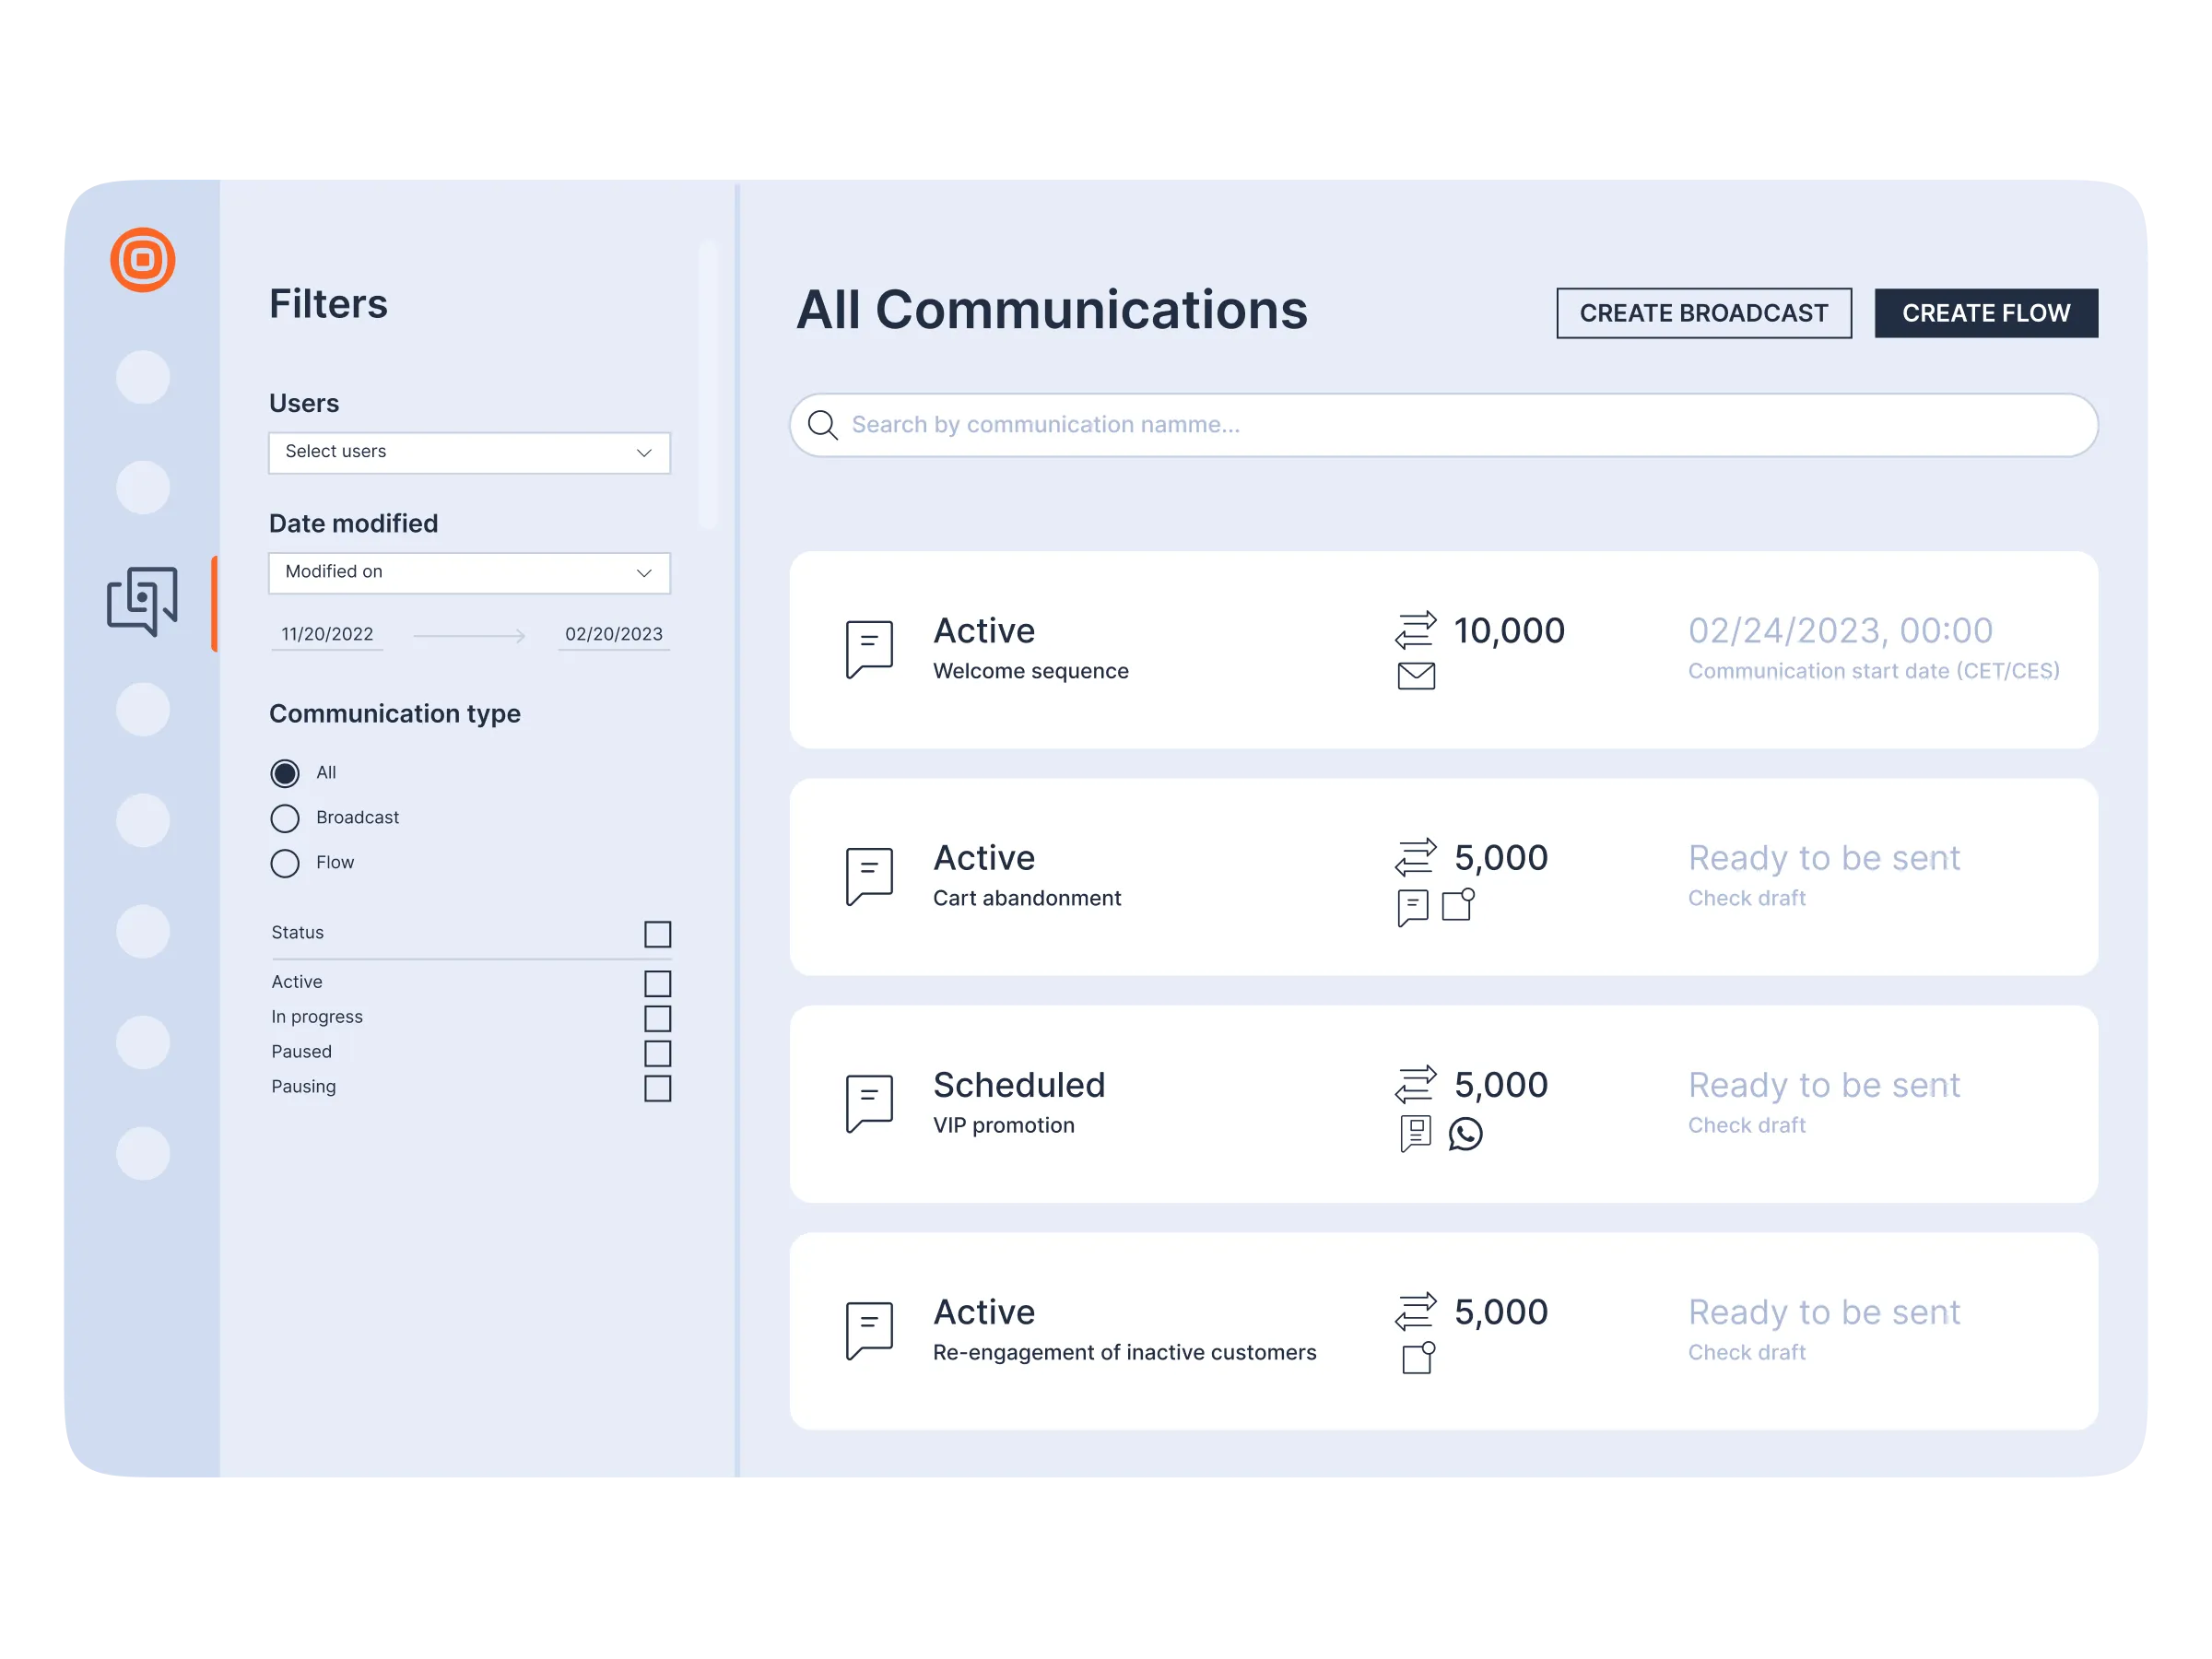Select the Broadcast radio button
The image size is (2212, 1659).
pos(285,818)
